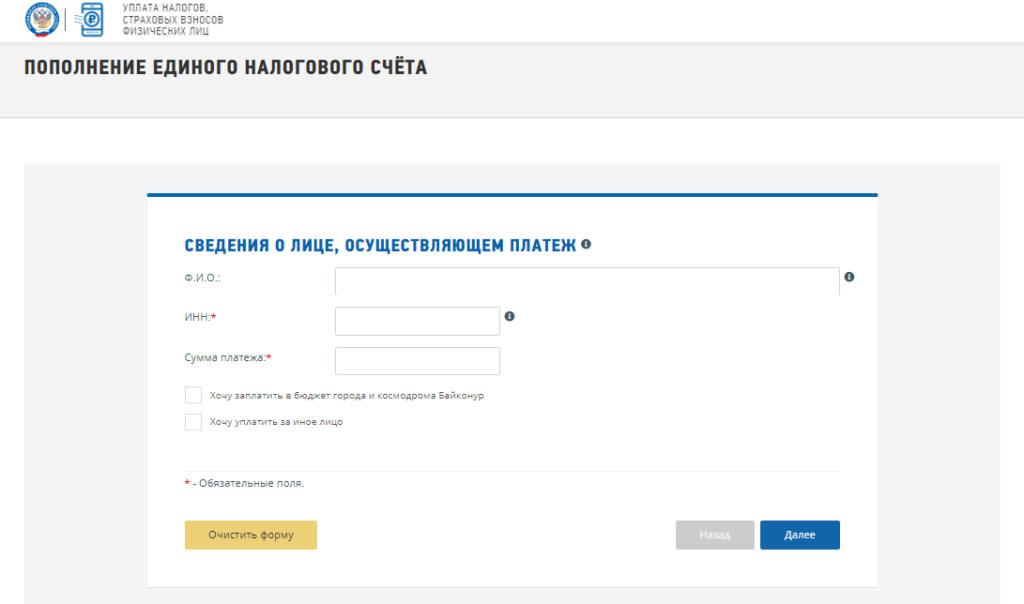Tick the 'уплатить за иное лицо' checkbox

193,422
